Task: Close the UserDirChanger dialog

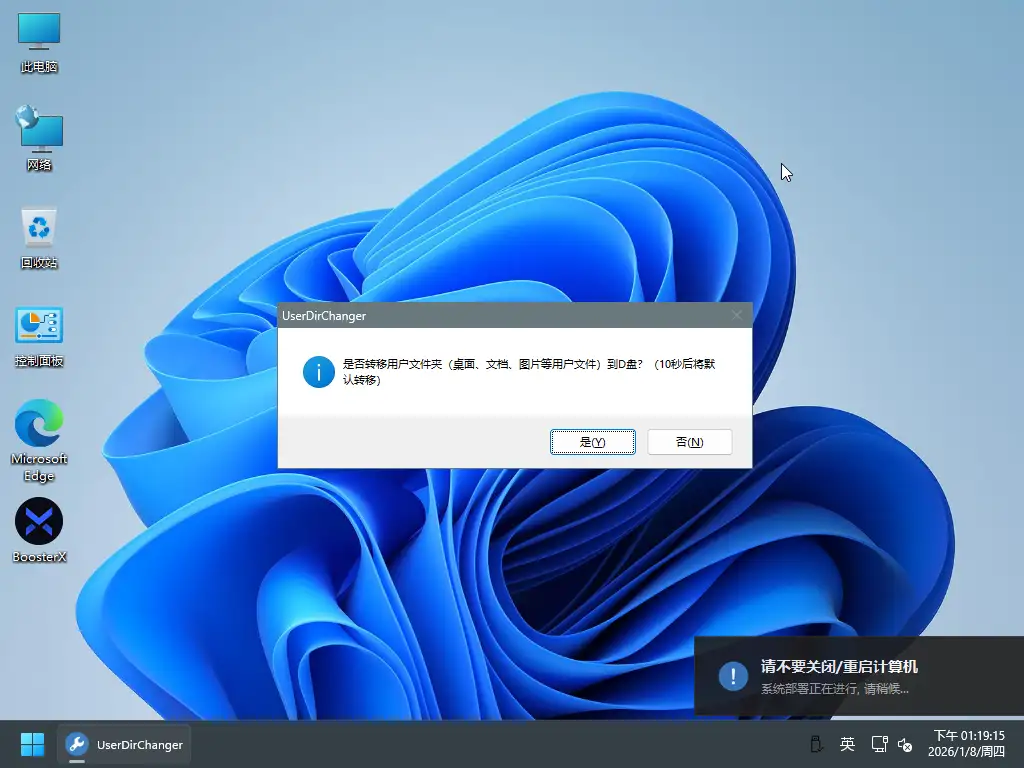Action: click(737, 315)
